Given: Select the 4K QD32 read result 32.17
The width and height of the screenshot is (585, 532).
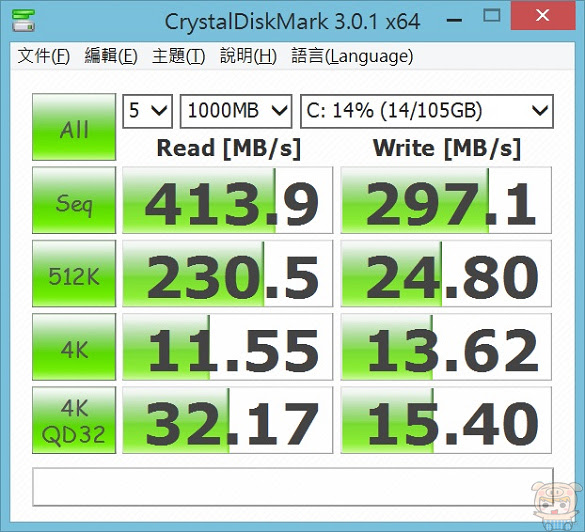Looking at the screenshot, I should click(228, 420).
